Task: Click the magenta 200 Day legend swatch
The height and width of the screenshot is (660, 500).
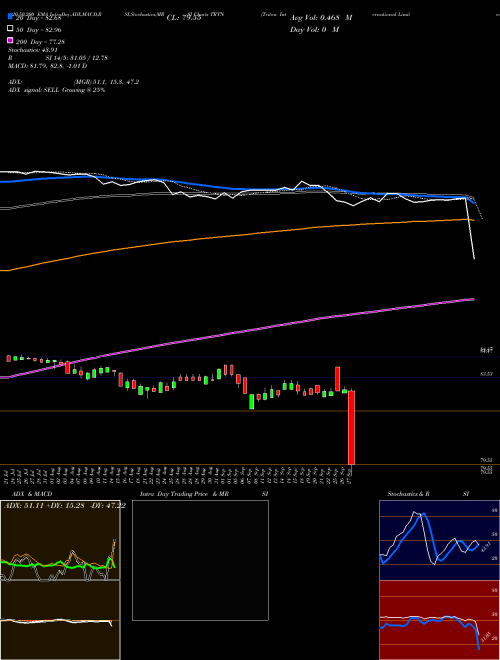Action: 10,41
